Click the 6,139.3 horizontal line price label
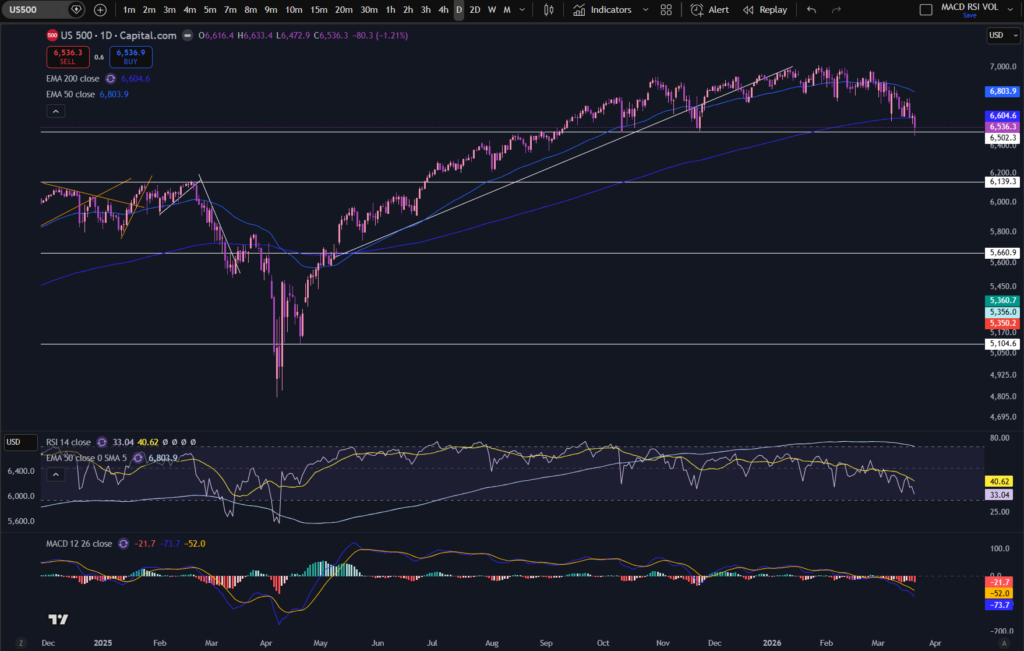This screenshot has width=1024, height=651. point(1002,182)
